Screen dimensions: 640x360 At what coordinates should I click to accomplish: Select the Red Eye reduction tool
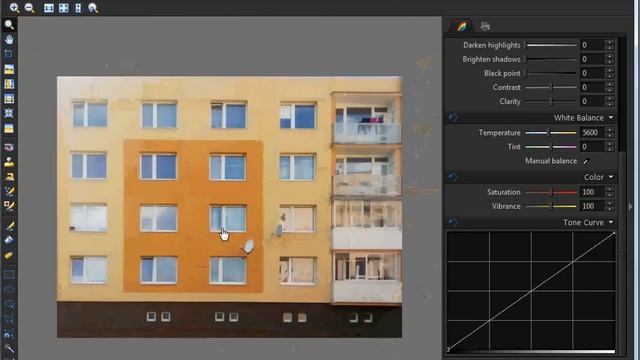9,147
